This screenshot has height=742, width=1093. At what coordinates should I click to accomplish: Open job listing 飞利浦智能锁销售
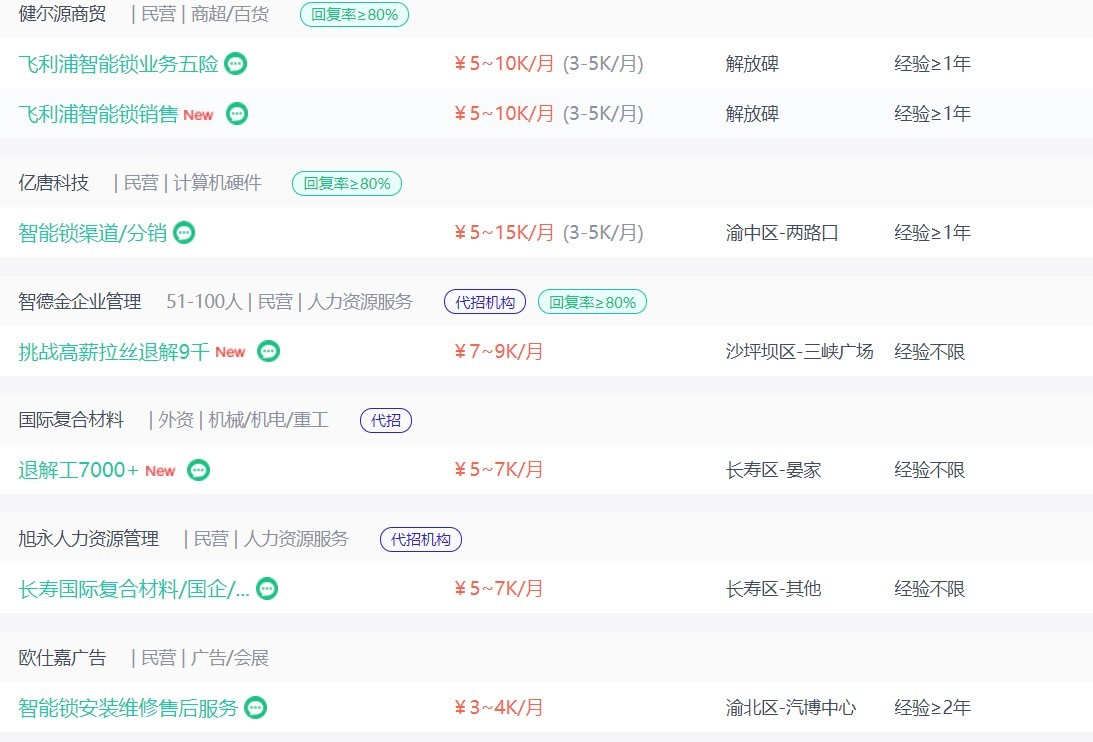(x=98, y=114)
